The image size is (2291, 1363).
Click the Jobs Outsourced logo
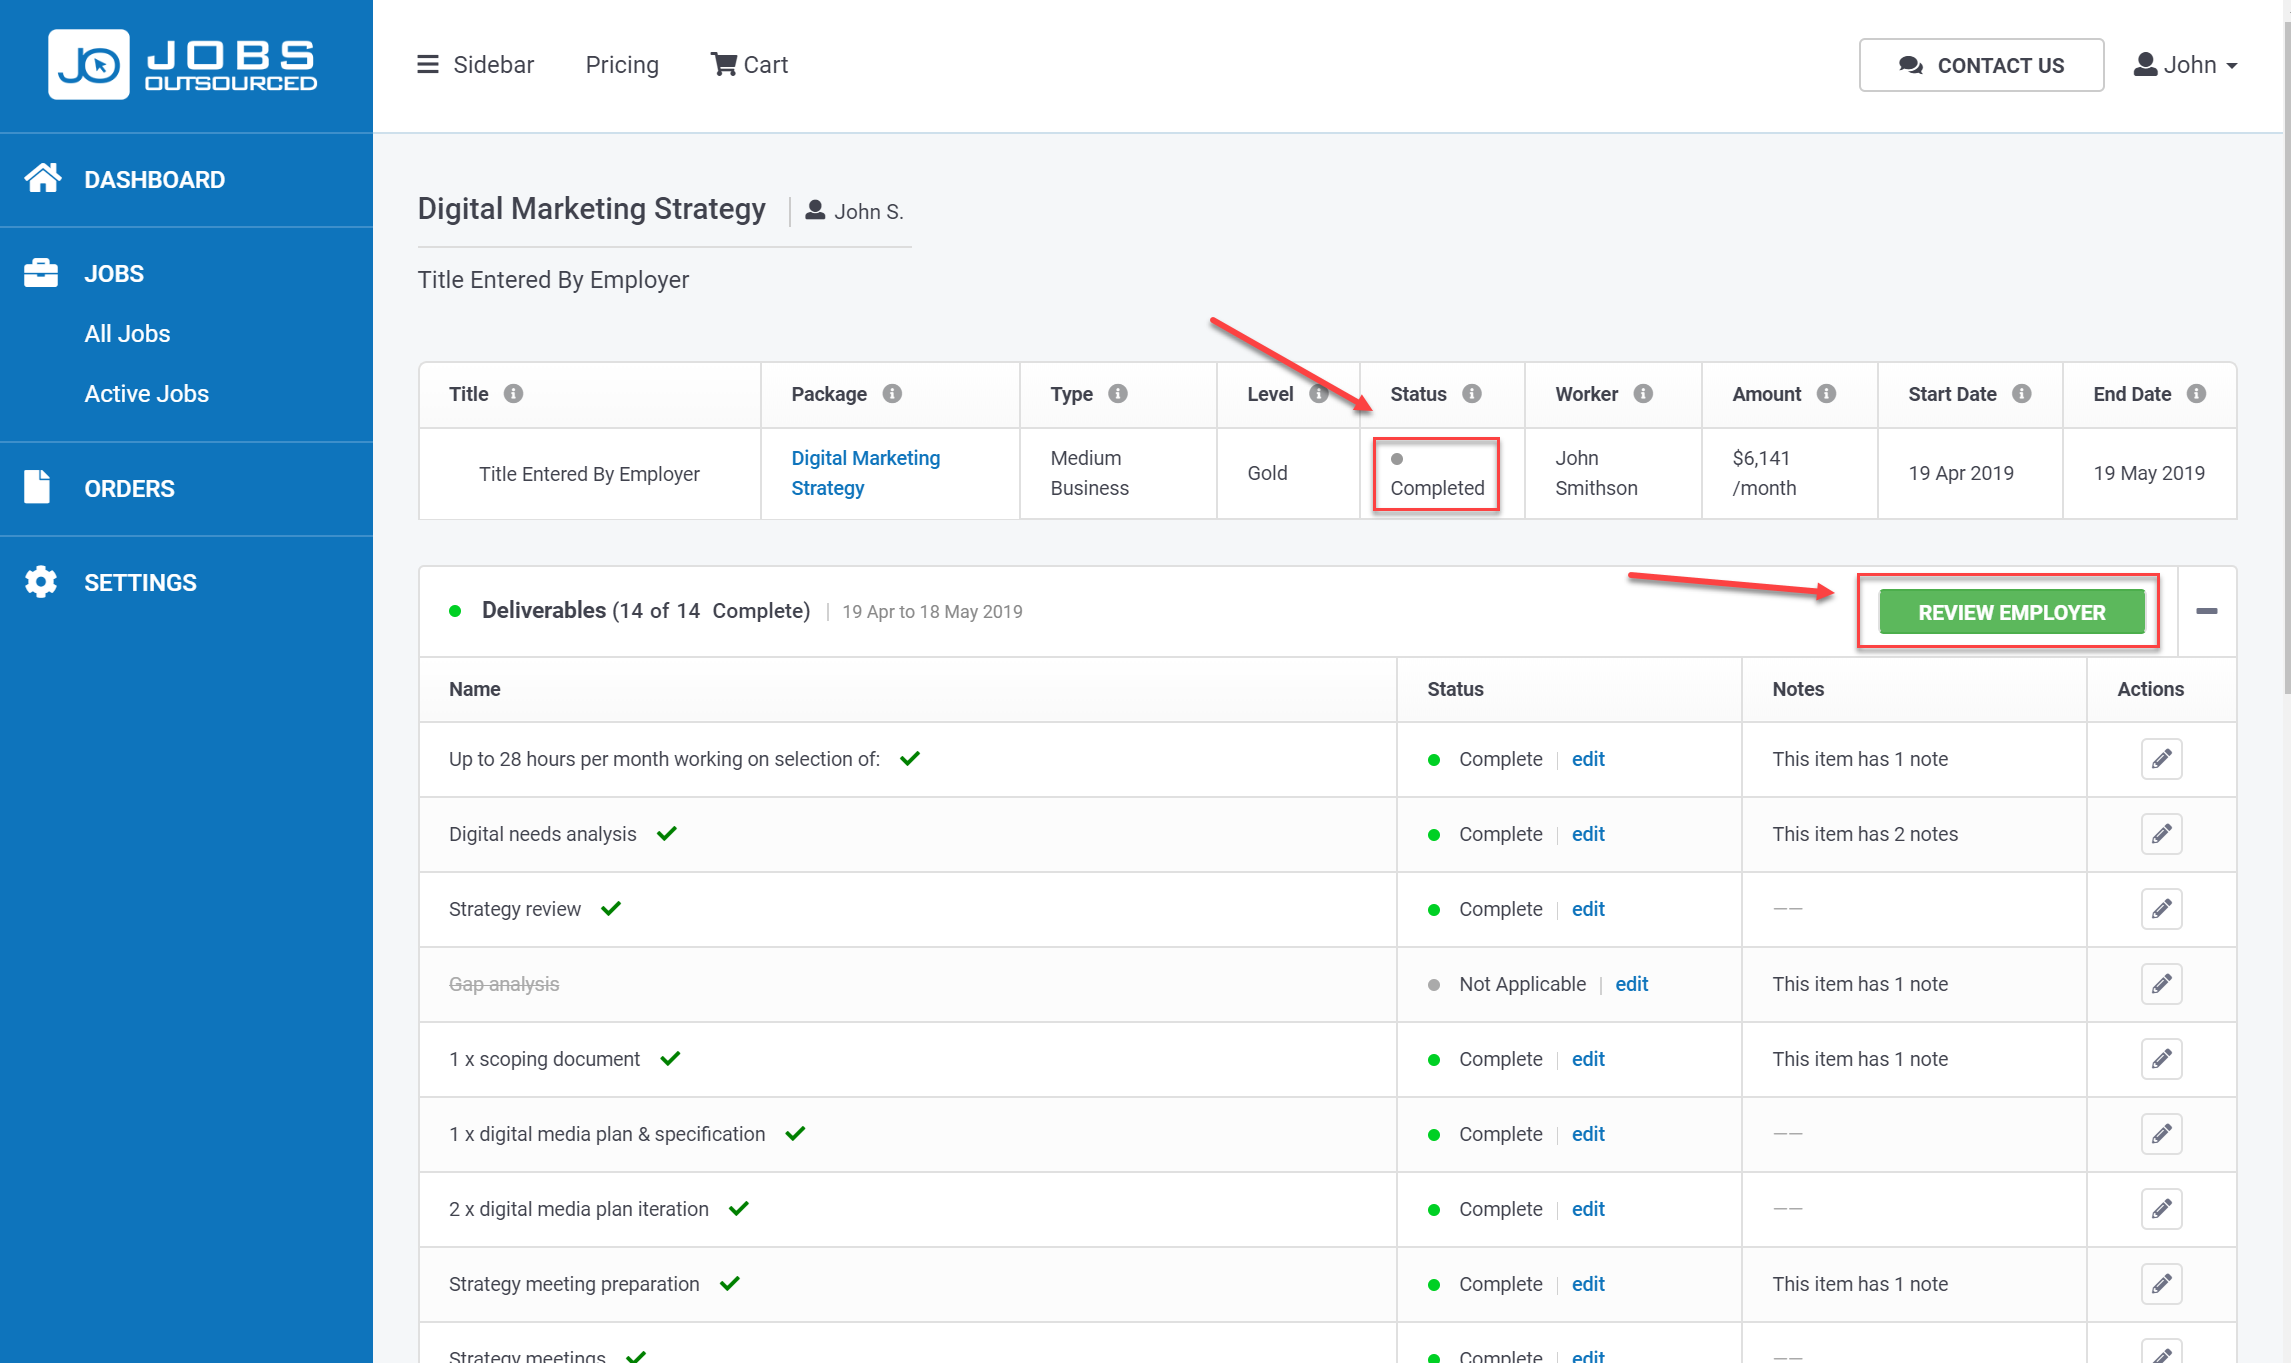click(183, 65)
